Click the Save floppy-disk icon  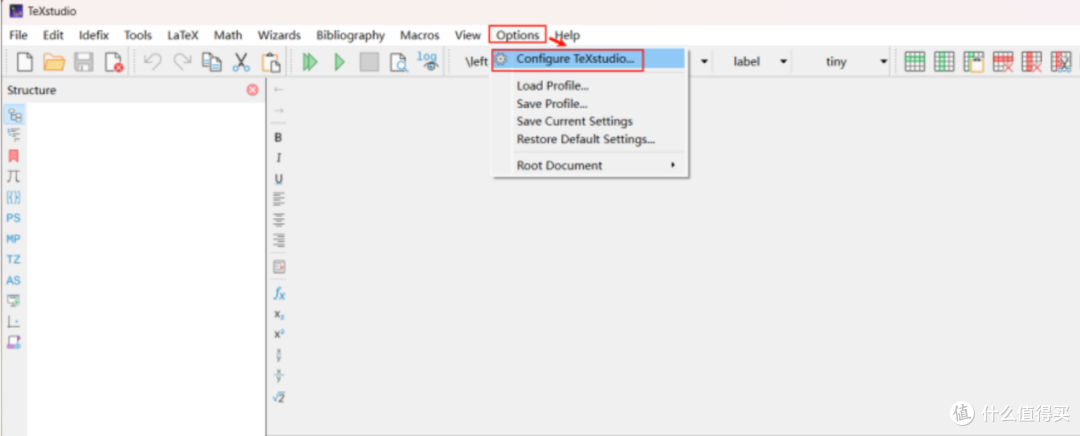(84, 62)
